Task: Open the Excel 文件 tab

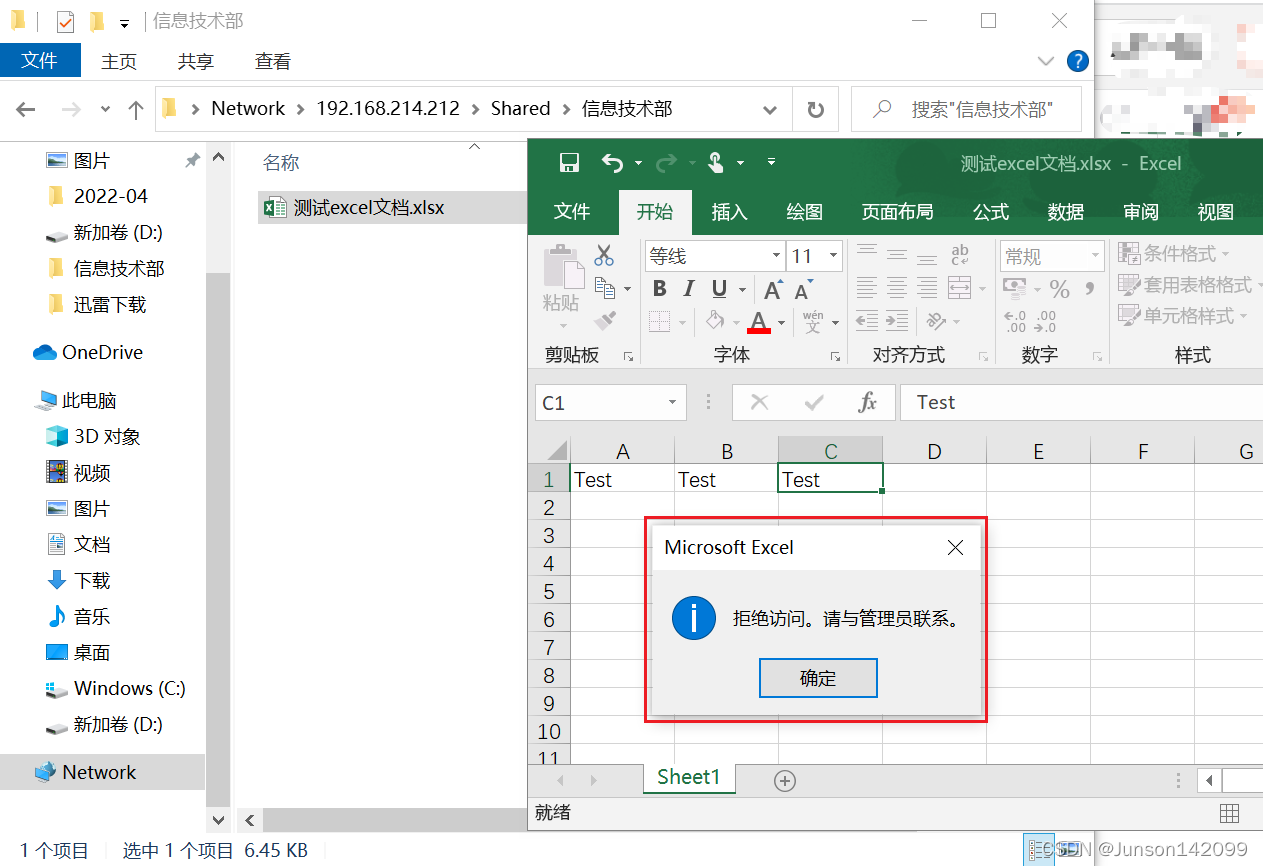Action: (572, 211)
